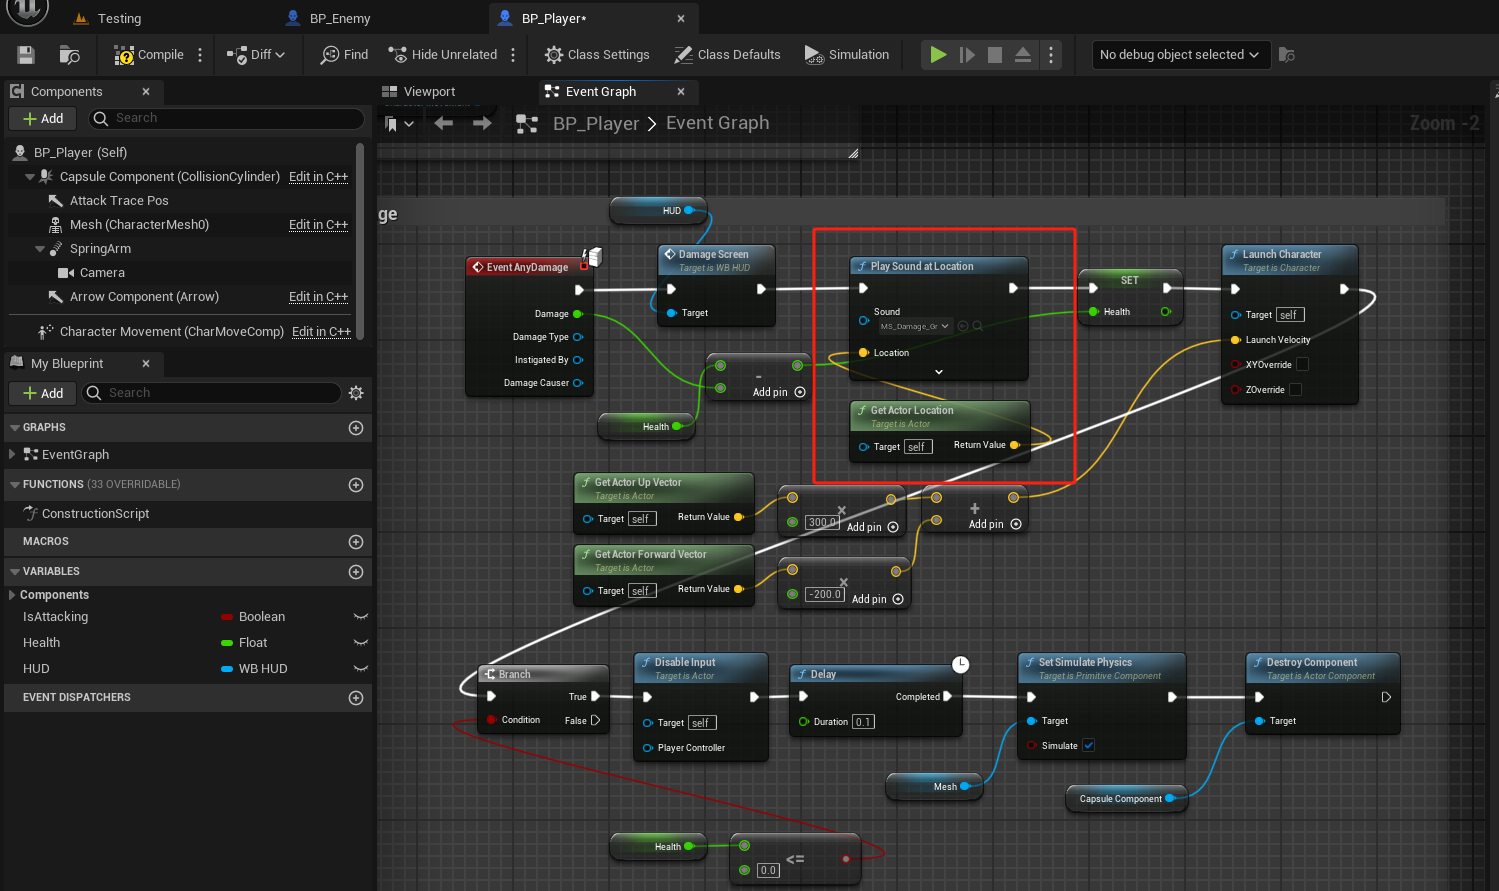Click Health Float type color pill
This screenshot has height=891, width=1499.
click(x=227, y=643)
